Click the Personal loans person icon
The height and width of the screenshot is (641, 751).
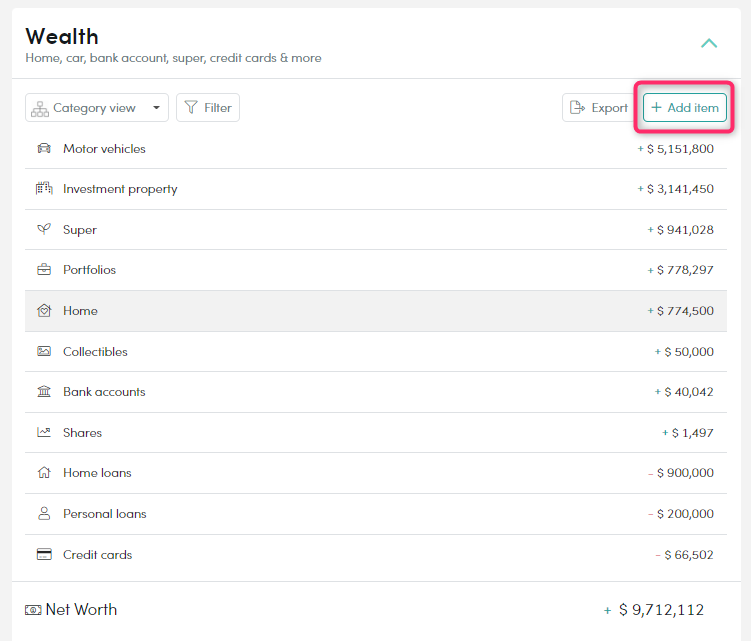44,514
